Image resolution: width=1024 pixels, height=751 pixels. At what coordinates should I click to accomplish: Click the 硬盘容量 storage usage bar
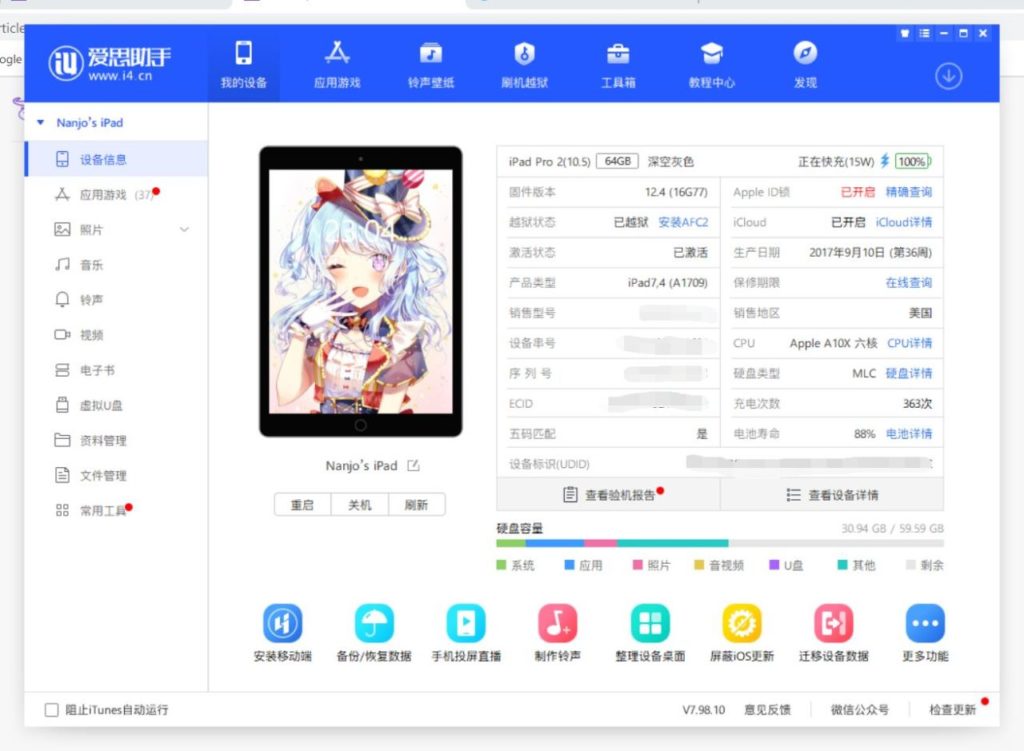tap(719, 543)
